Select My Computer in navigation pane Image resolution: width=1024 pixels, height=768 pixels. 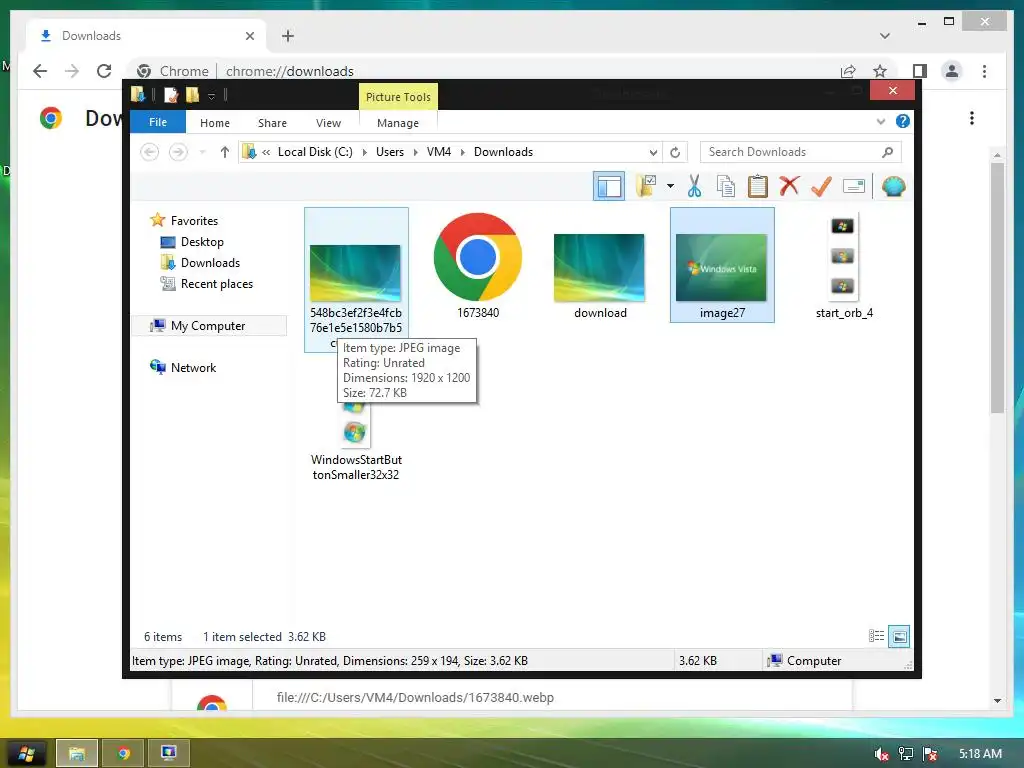(208, 325)
